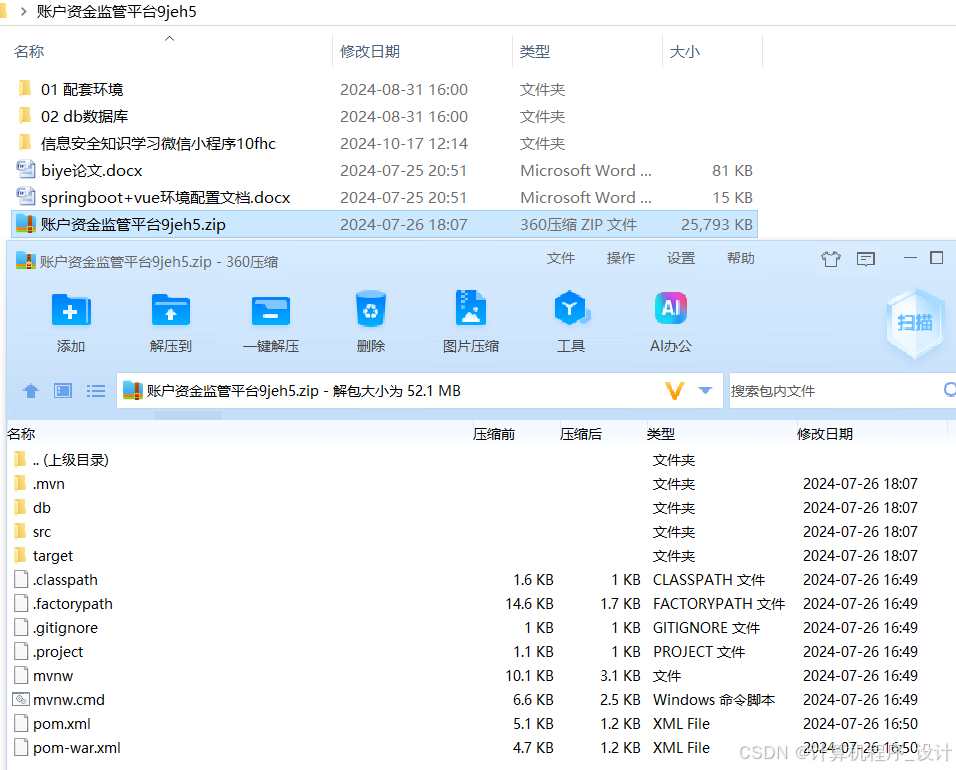This screenshot has width=956, height=770.
Task: Toggle the list view display mode
Action: [95, 391]
